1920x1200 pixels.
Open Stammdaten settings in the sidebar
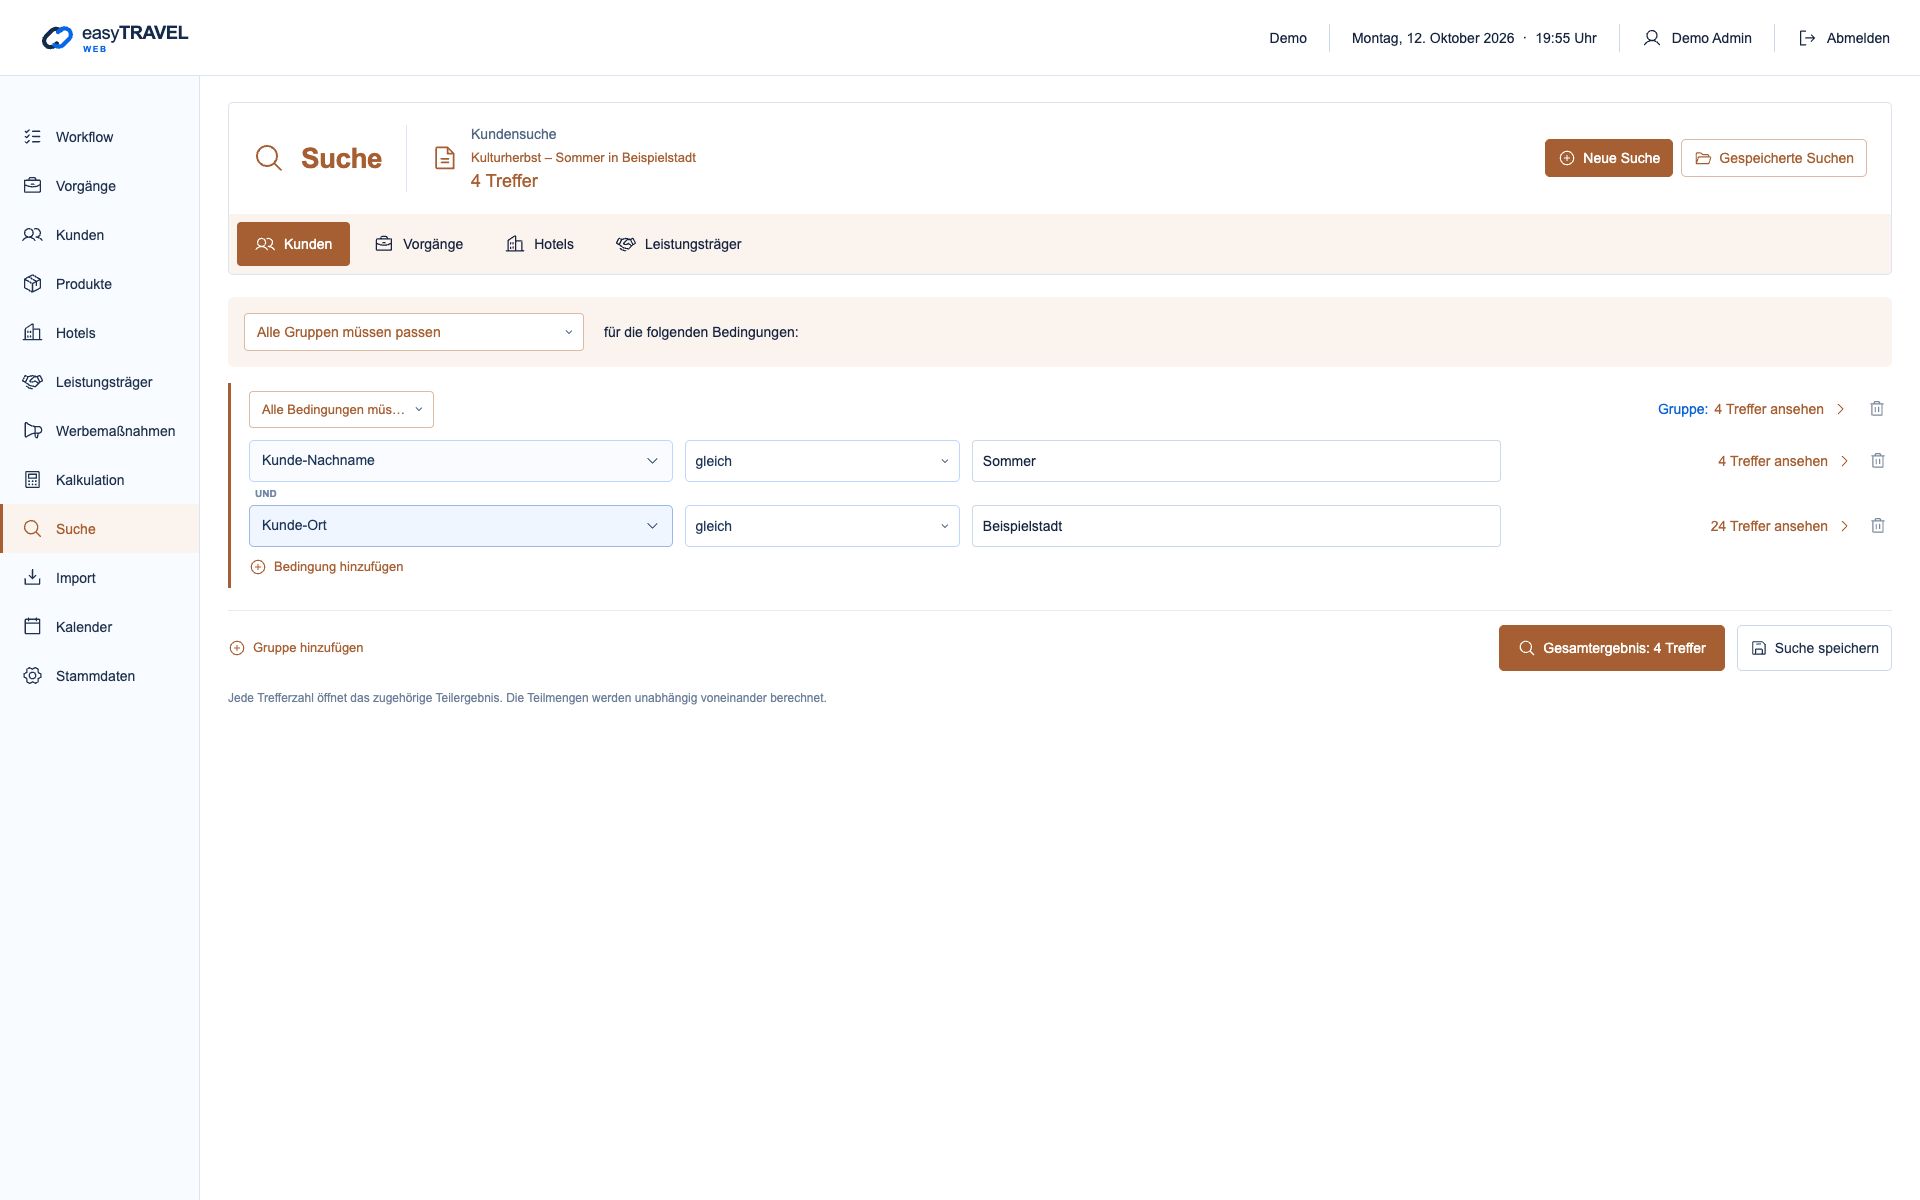click(x=99, y=676)
